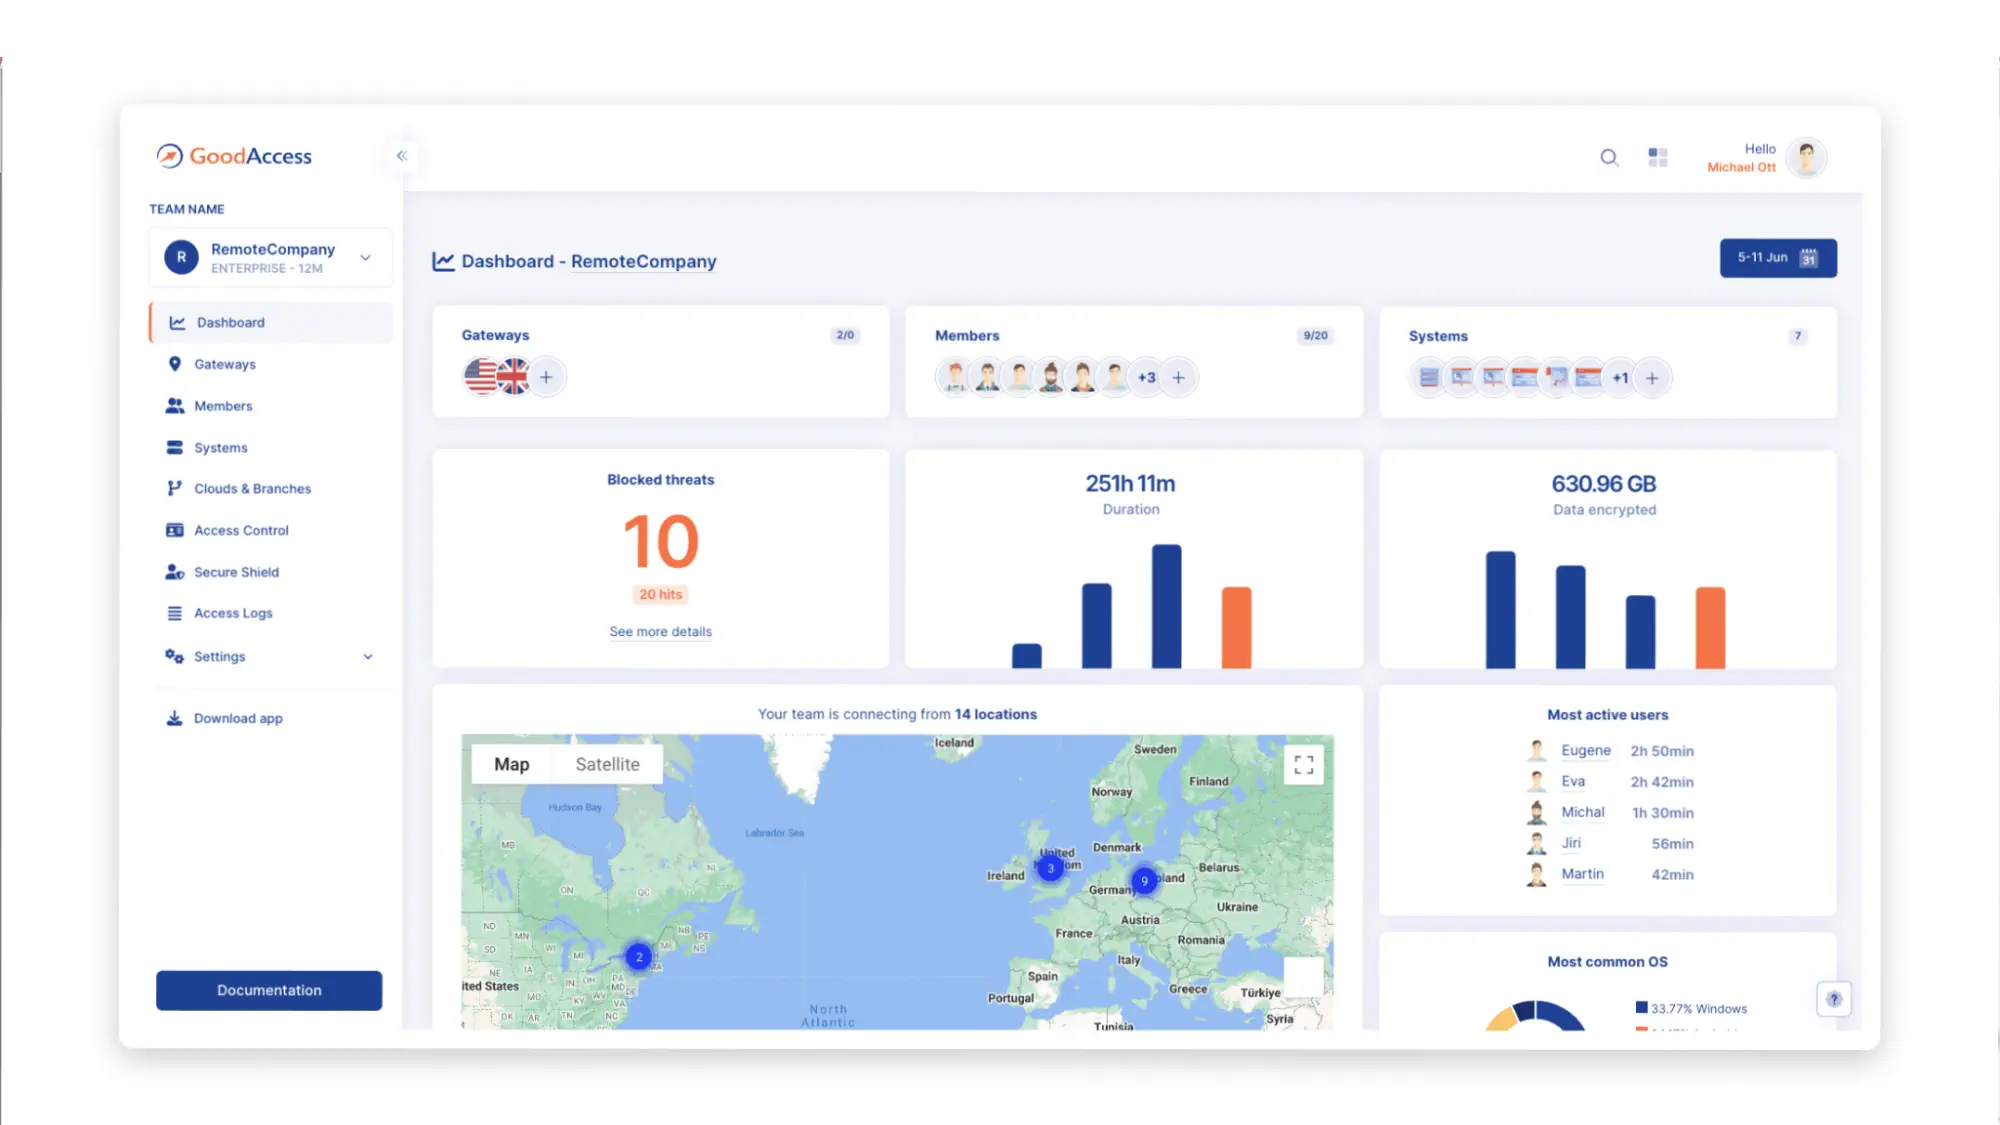Expand the Settings menu chevron
The width and height of the screenshot is (2000, 1125).
[x=368, y=657]
